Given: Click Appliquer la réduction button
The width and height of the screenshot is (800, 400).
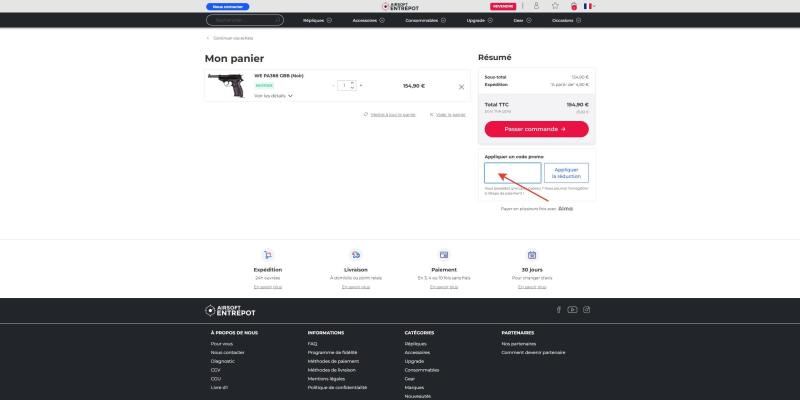Looking at the screenshot, I should pos(566,173).
